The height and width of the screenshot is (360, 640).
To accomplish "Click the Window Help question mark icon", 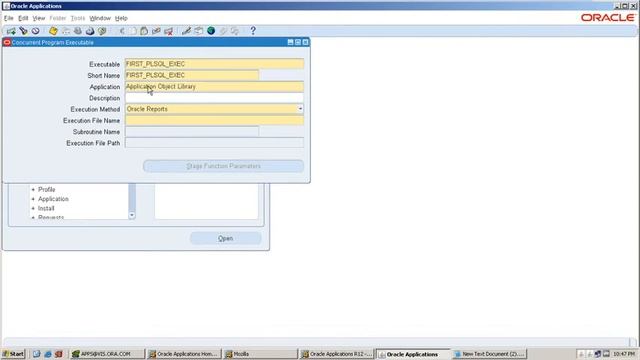I will (253, 31).
